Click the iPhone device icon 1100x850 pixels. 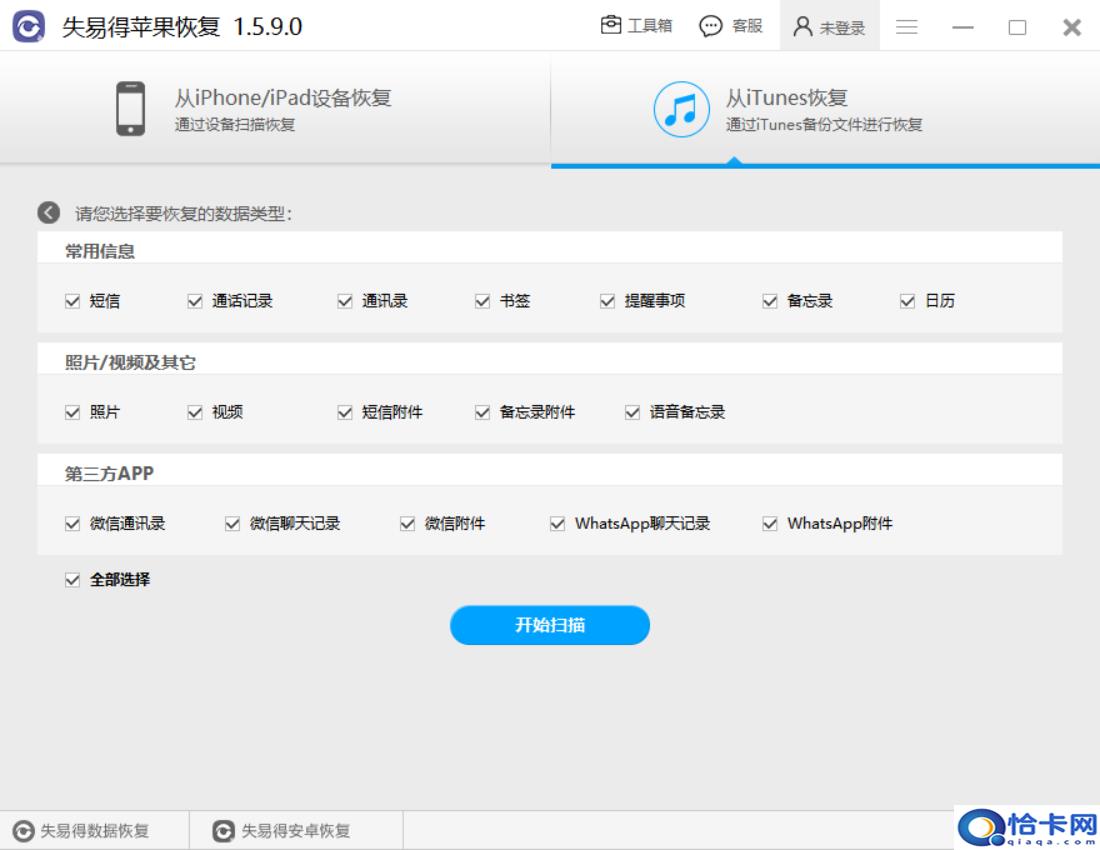pyautogui.click(x=130, y=108)
